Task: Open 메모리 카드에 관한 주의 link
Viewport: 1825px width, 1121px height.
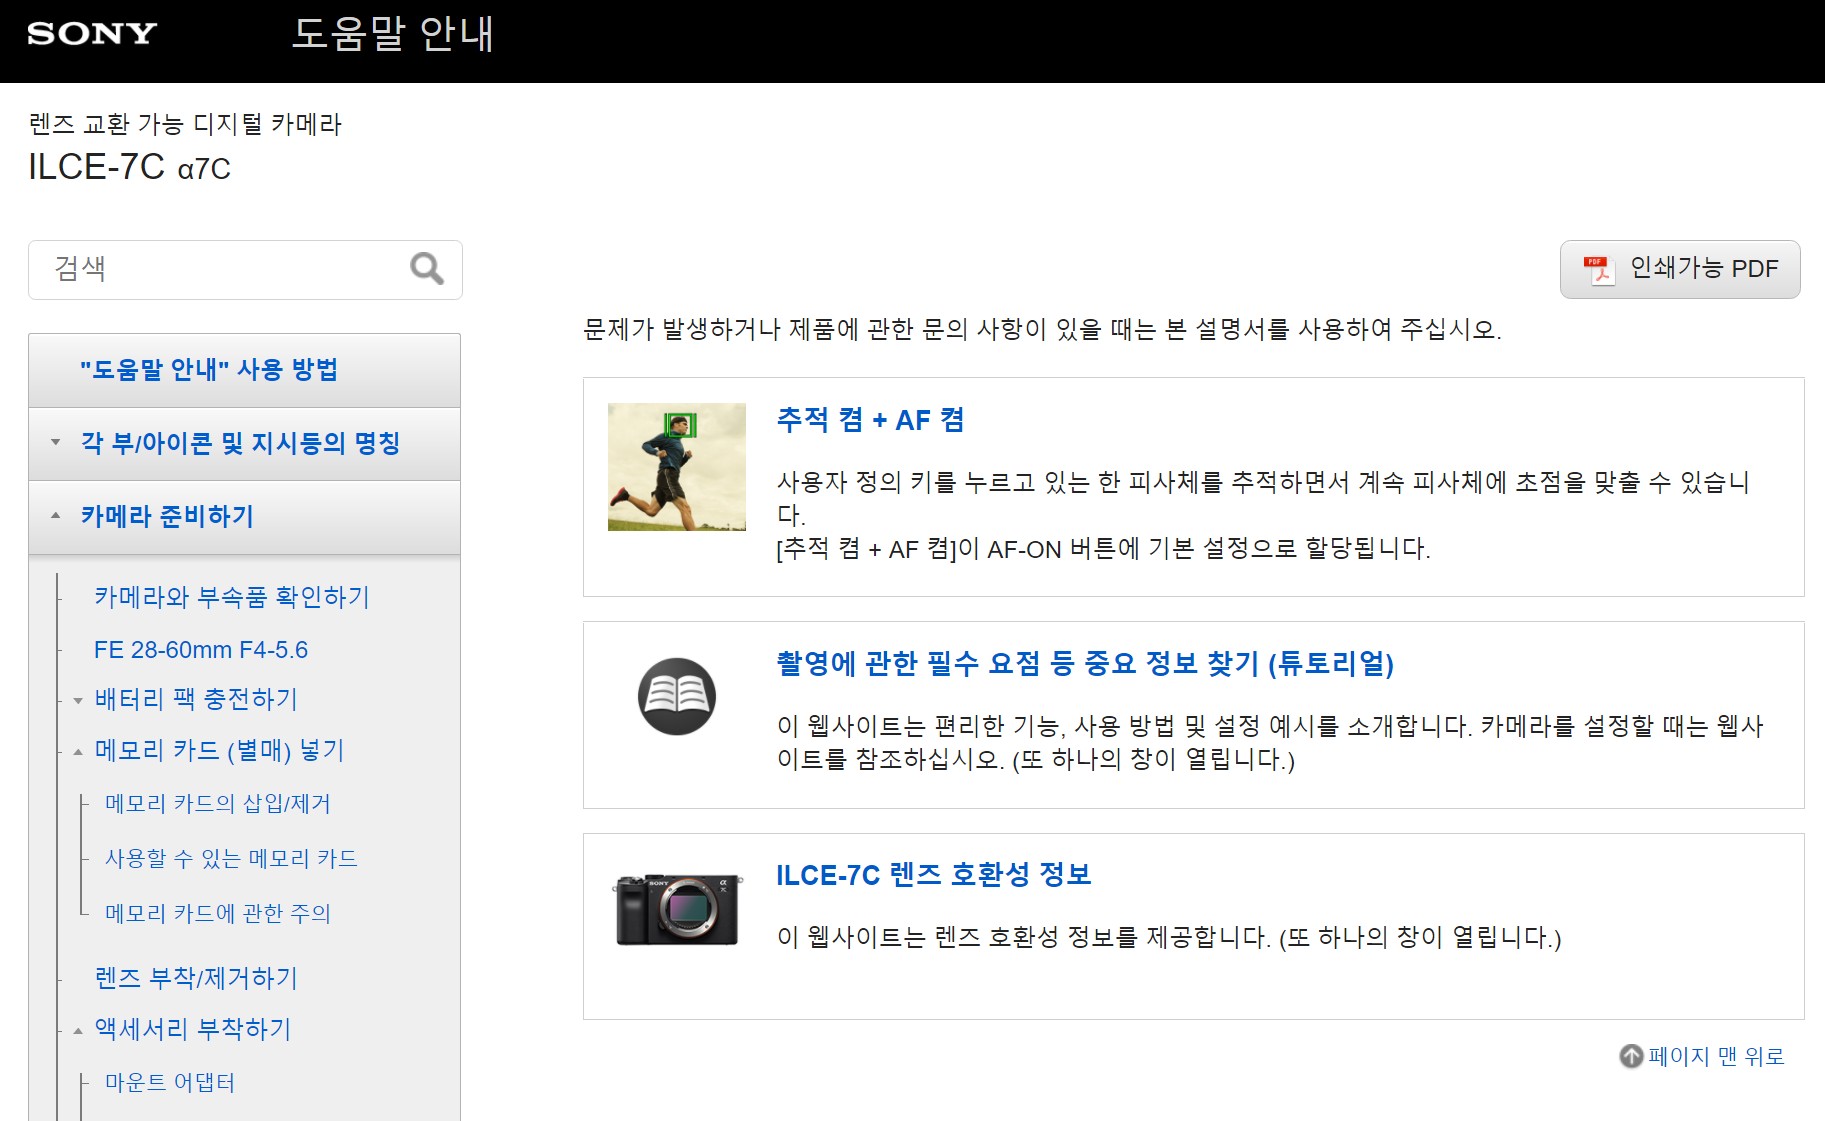Action: pyautogui.click(x=218, y=913)
